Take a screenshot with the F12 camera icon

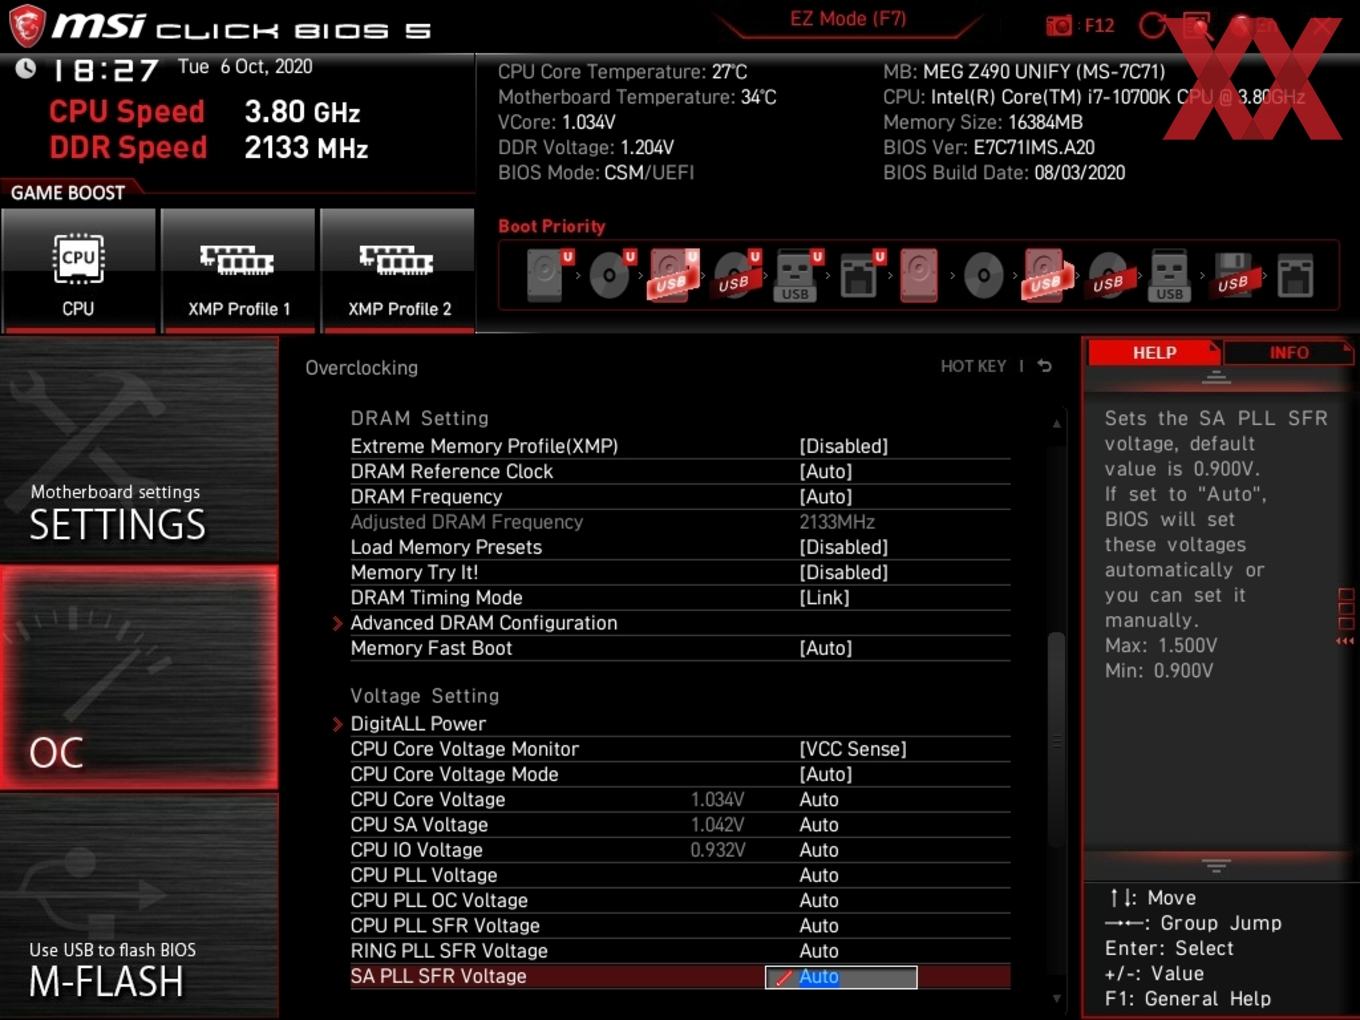click(x=1059, y=25)
